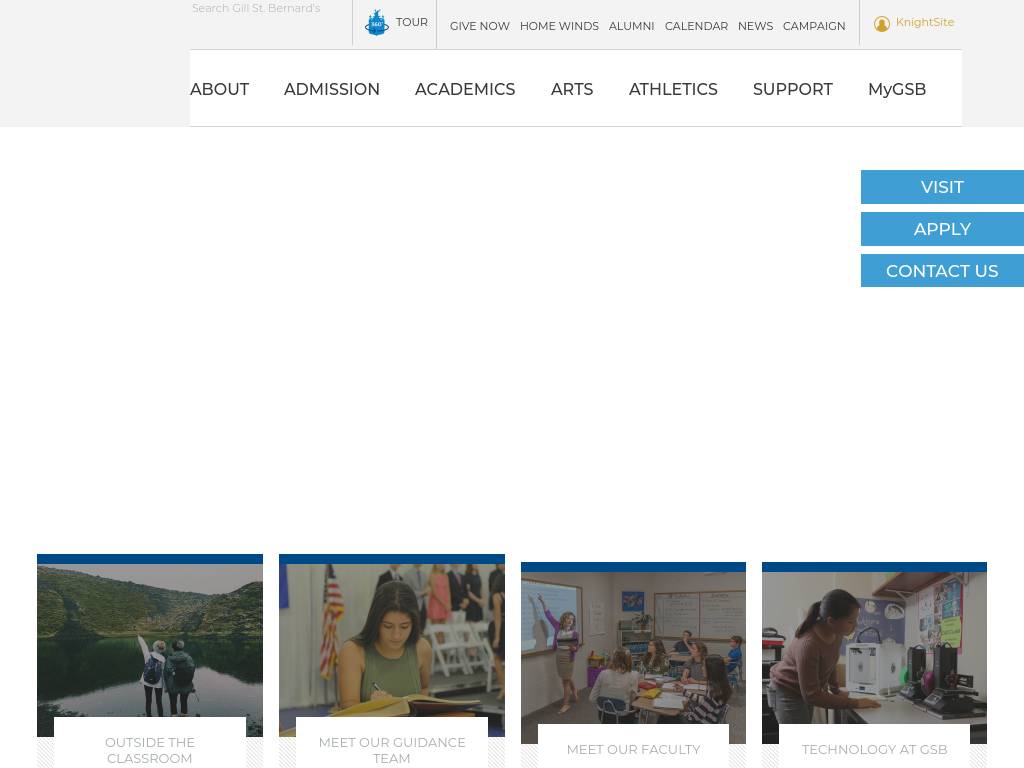The image size is (1024, 768).
Task: Open the About menu
Action: [x=219, y=89]
